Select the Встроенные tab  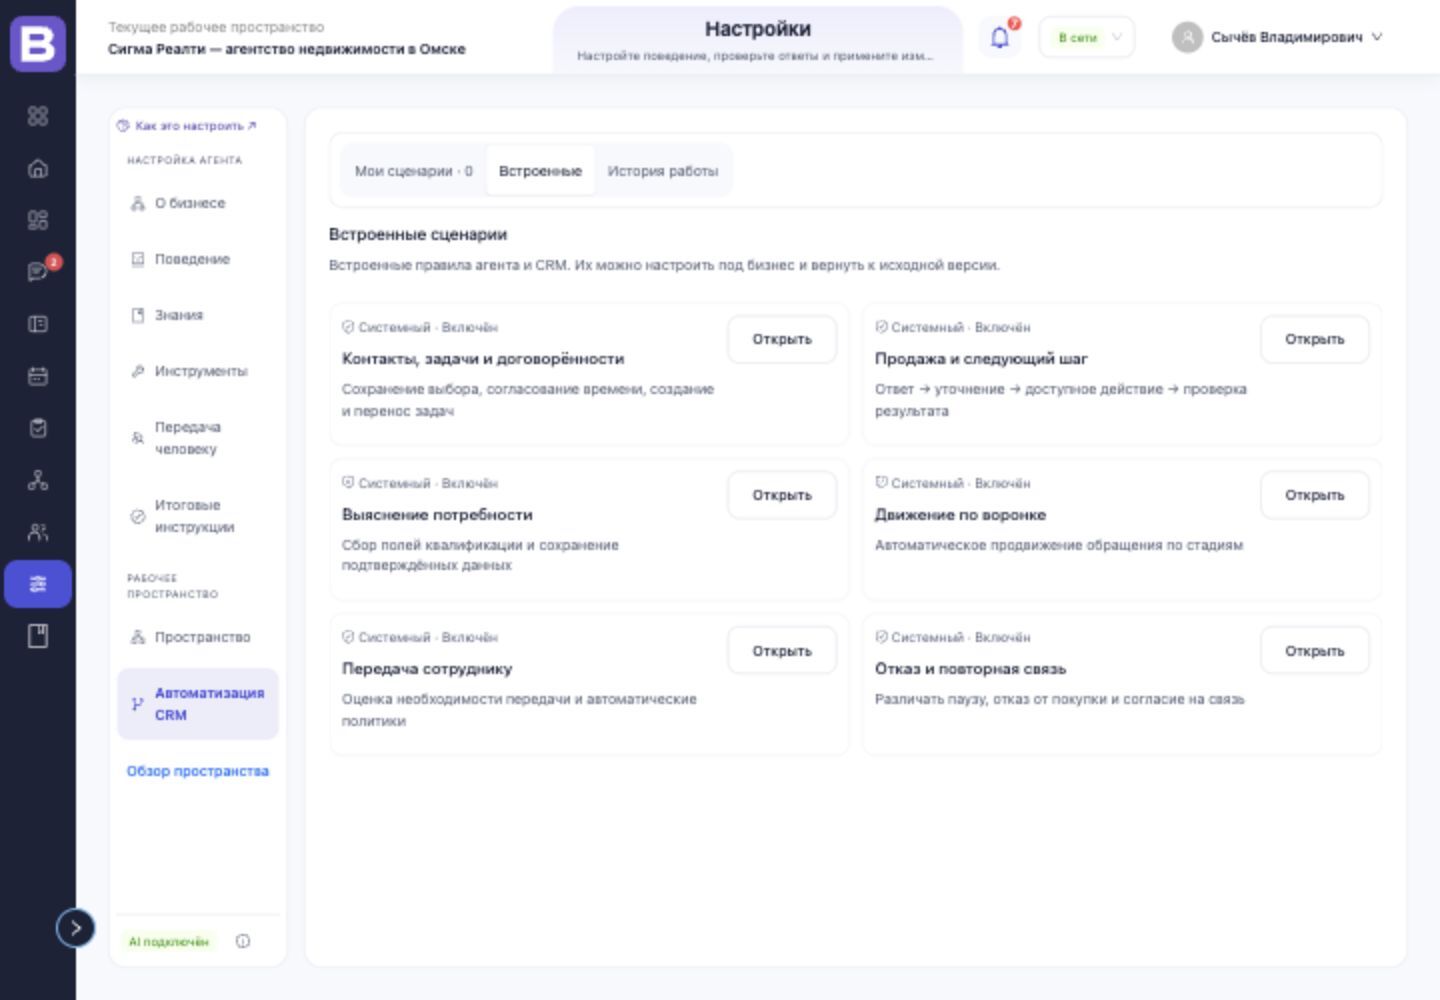pos(540,171)
